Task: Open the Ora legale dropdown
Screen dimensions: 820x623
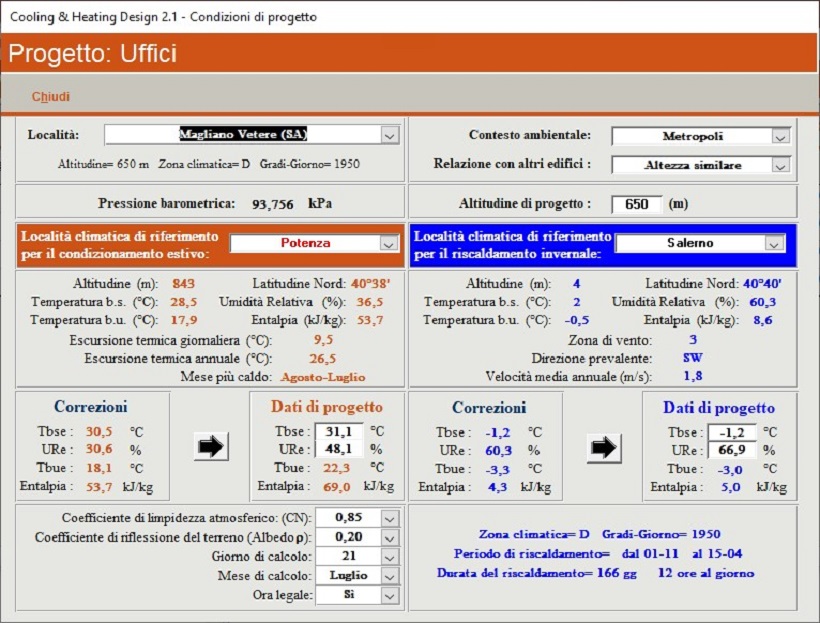Action: (390, 596)
